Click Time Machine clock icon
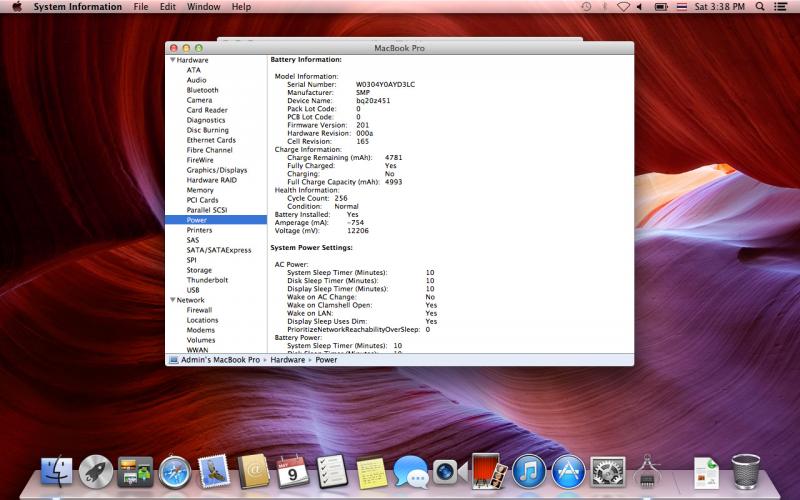The width and height of the screenshot is (800, 500). (x=586, y=7)
